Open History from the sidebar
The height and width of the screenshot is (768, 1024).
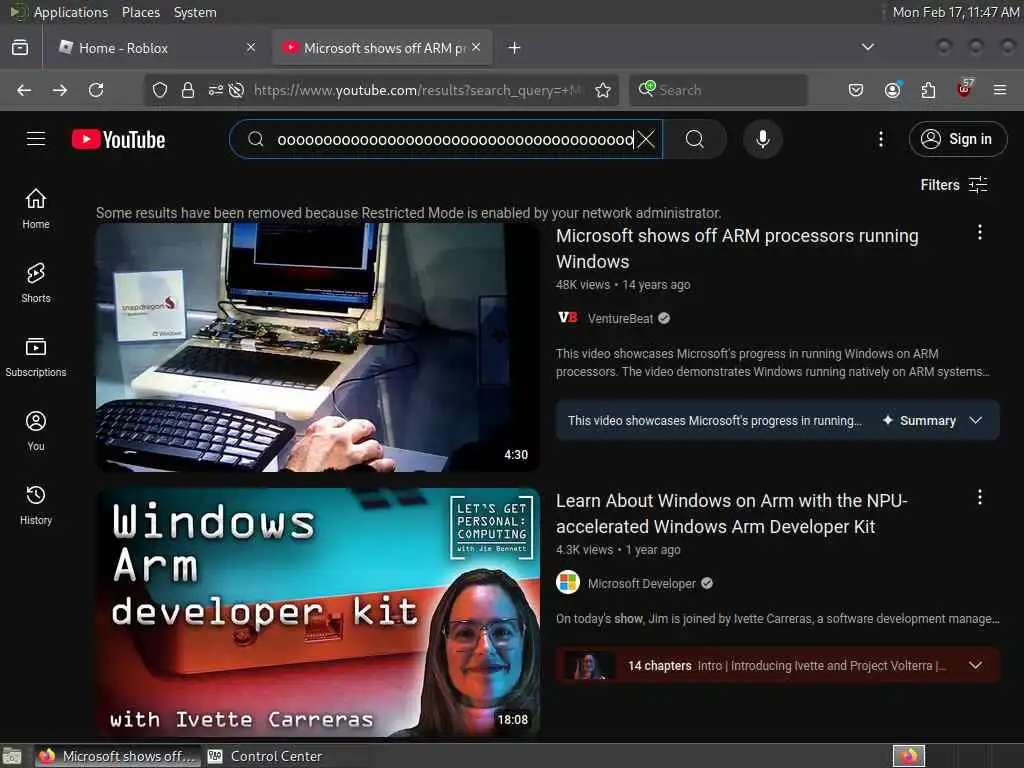[x=36, y=505]
